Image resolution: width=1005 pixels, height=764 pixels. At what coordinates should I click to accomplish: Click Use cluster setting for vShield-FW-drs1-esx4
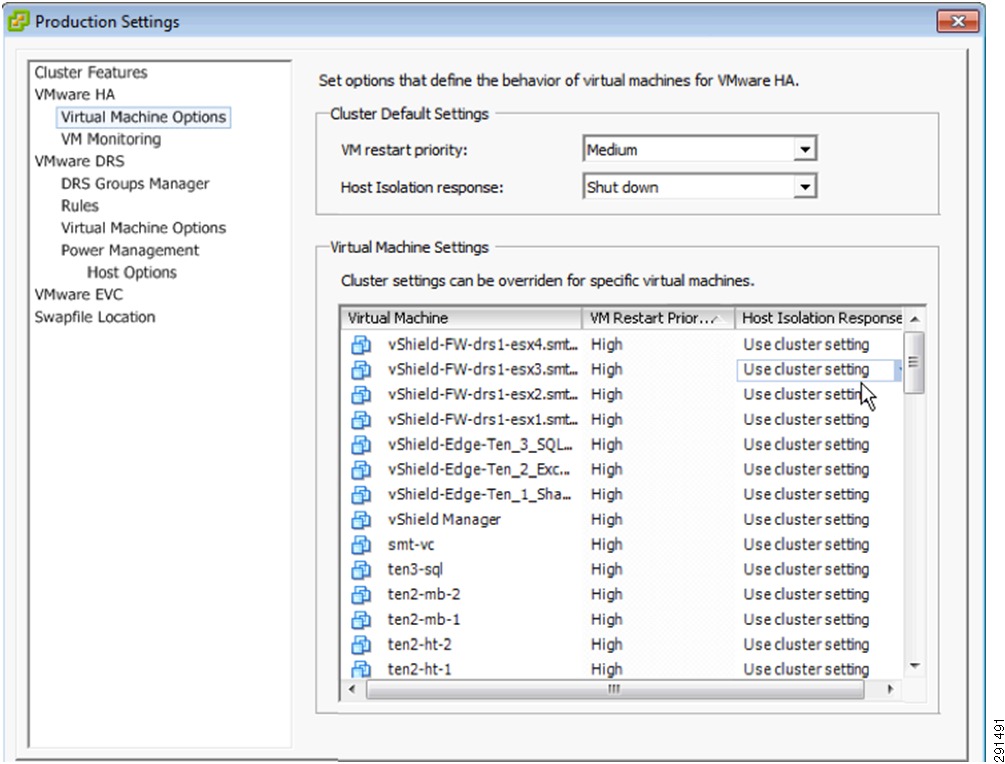(x=806, y=345)
